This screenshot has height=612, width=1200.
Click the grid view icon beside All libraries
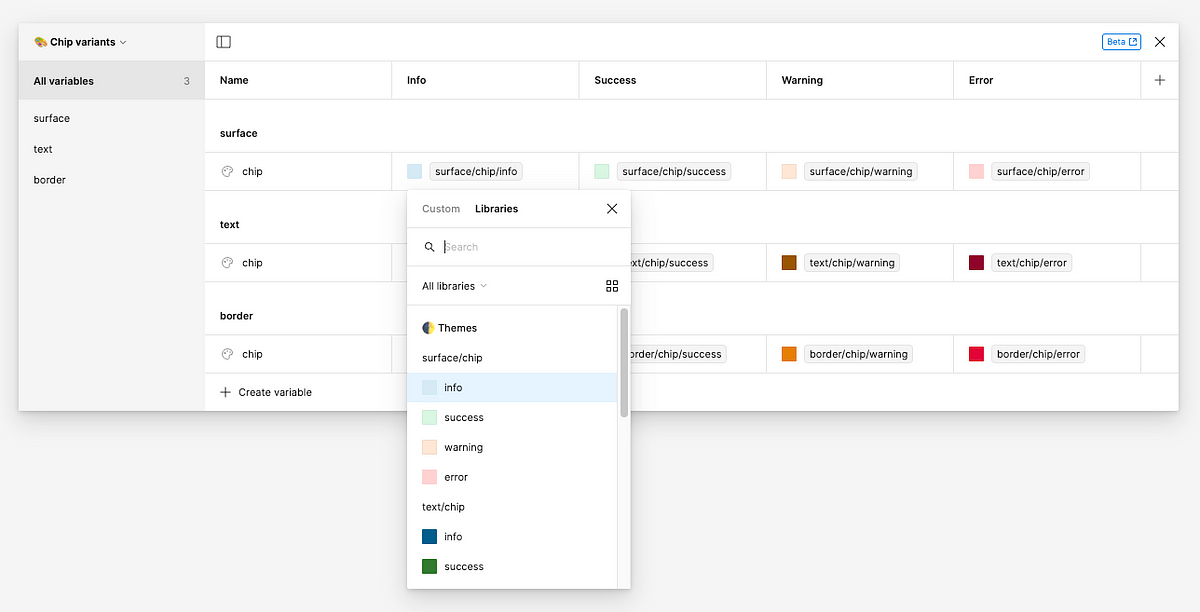tap(612, 286)
